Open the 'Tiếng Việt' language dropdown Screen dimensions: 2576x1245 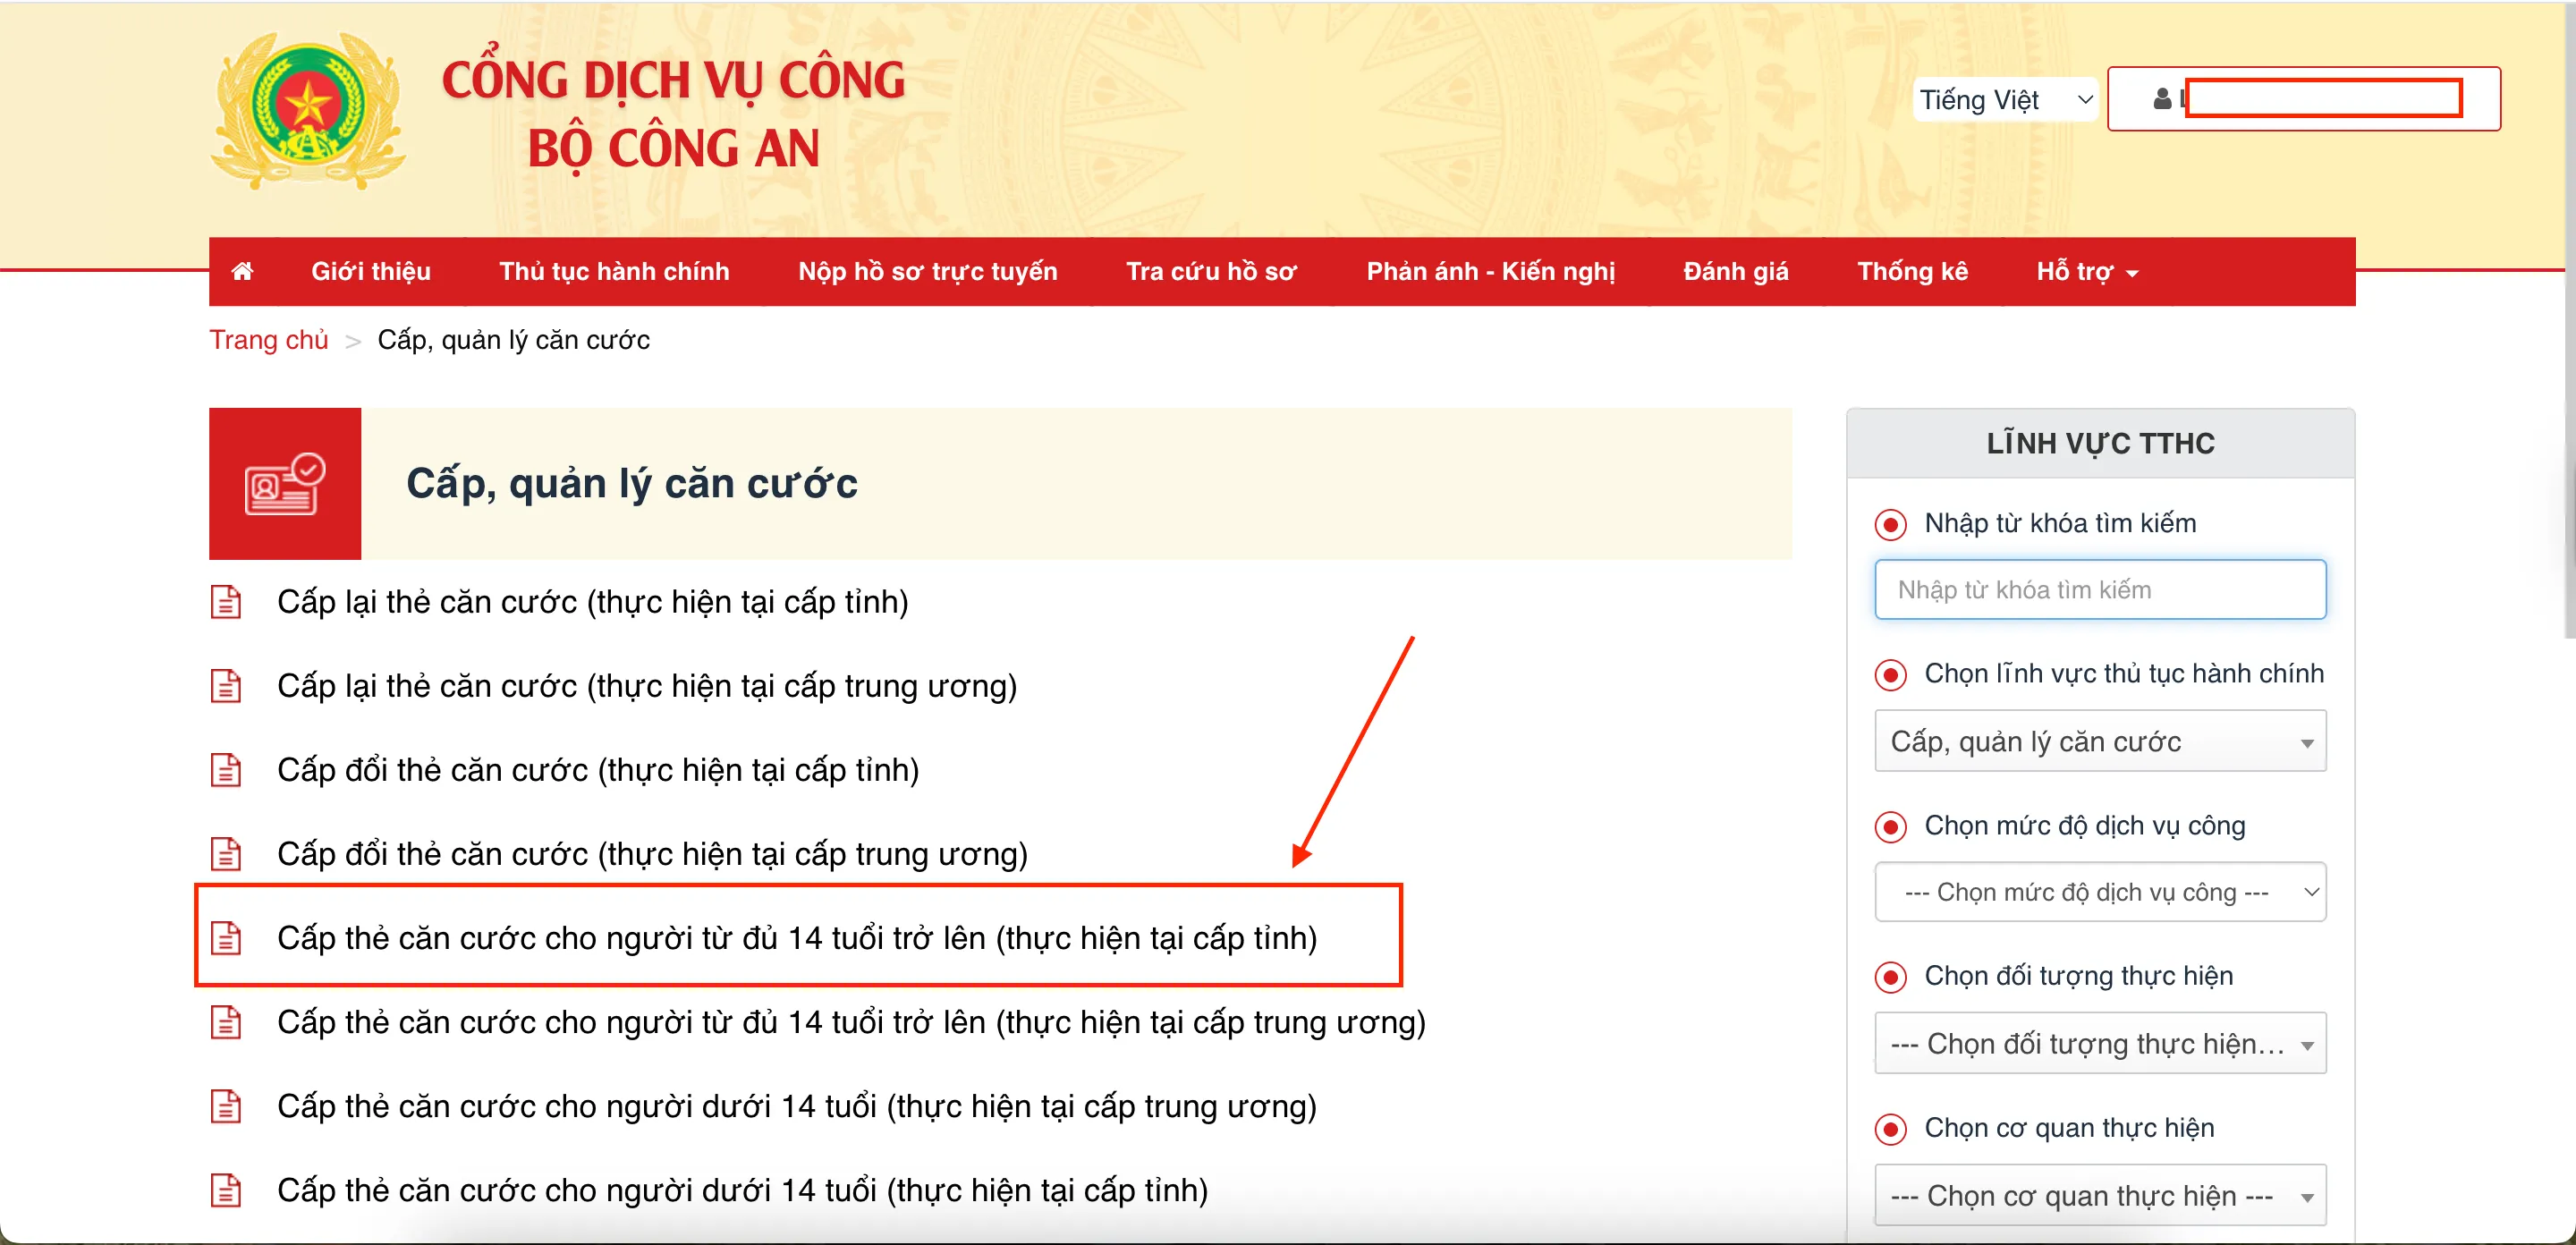(x=2004, y=99)
